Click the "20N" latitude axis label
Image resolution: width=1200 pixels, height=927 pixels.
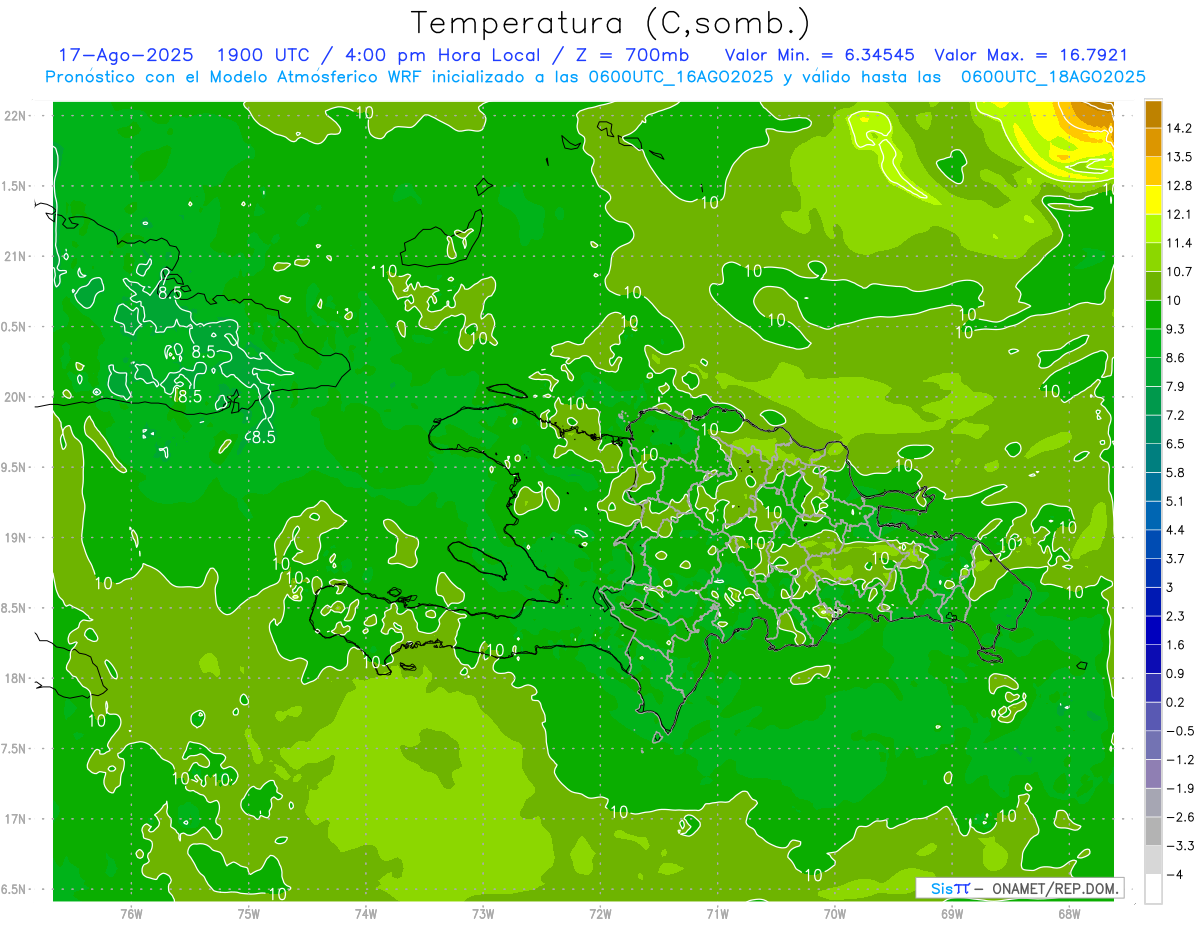pos(16,397)
